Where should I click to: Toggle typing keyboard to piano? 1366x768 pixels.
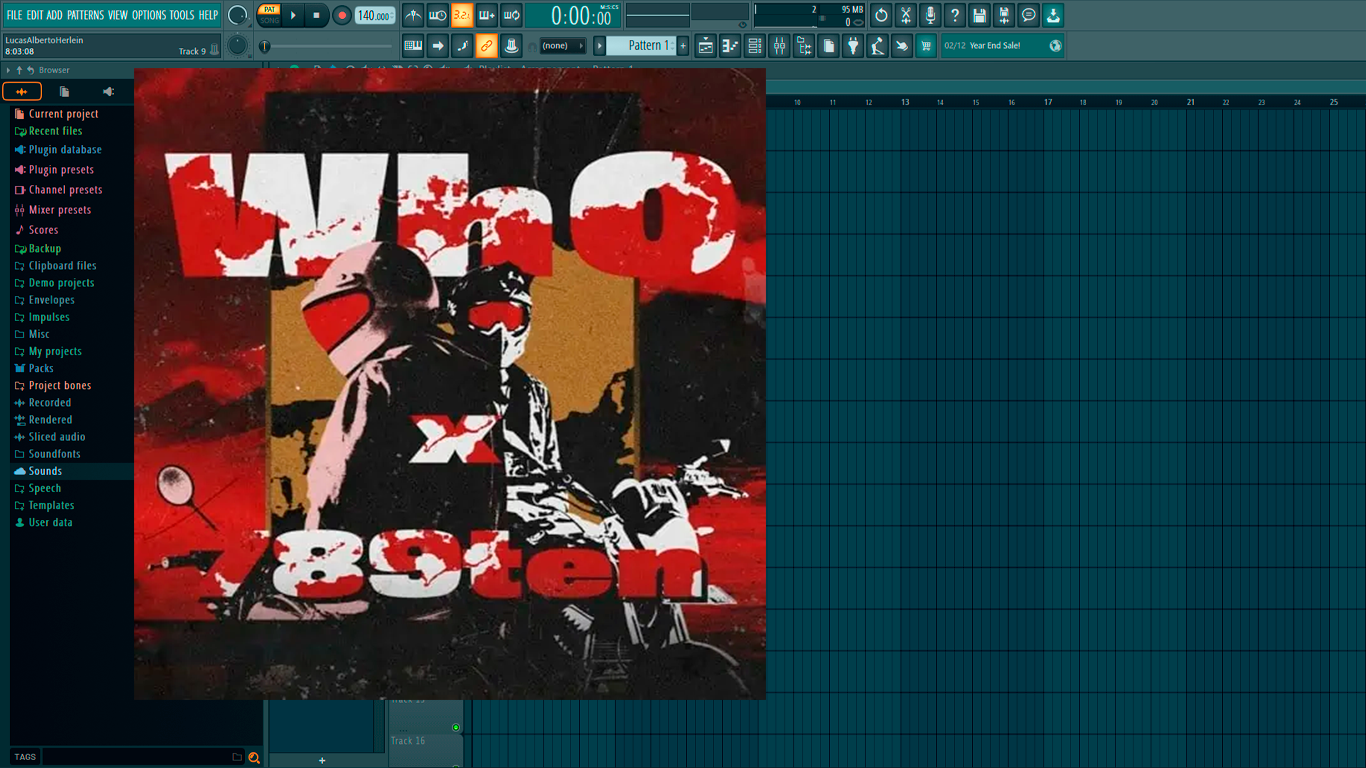pos(413,46)
